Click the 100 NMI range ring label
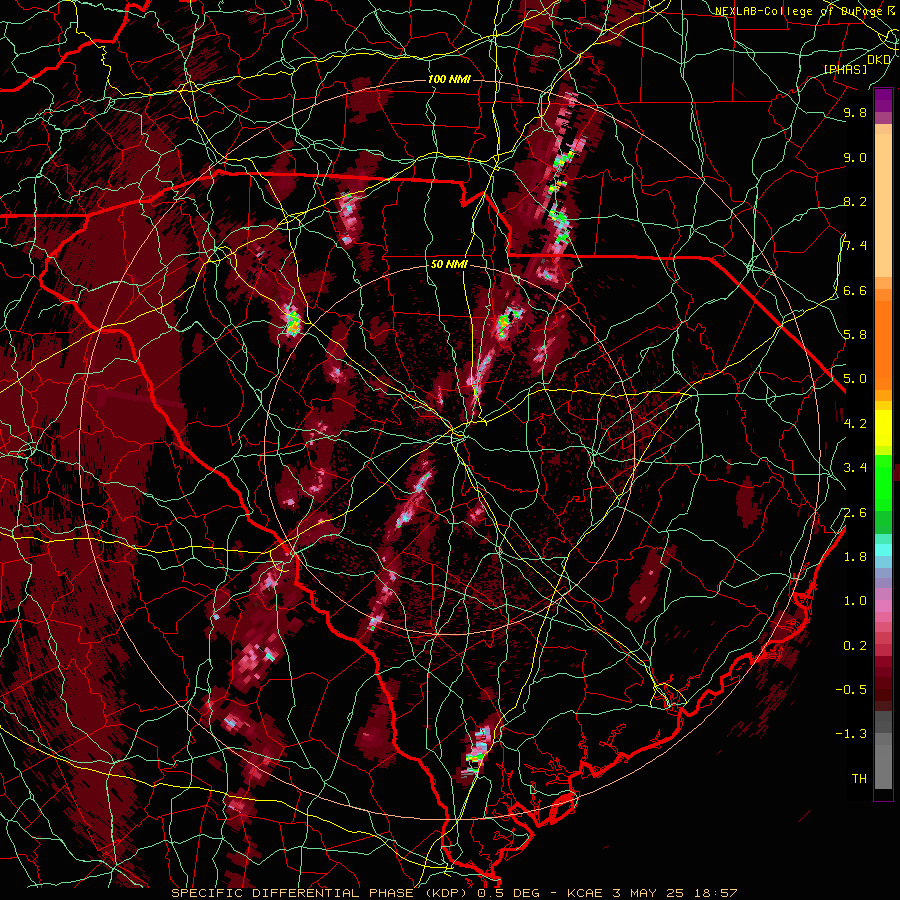 coord(449,79)
